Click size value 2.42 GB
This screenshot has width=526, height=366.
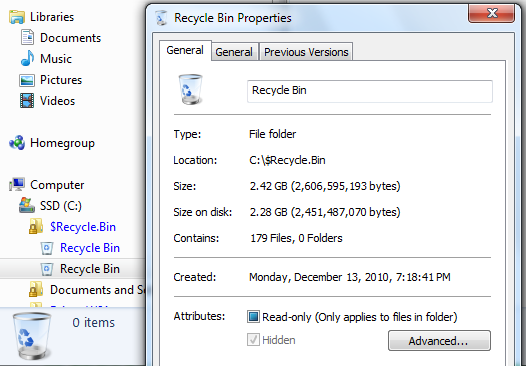(325, 186)
